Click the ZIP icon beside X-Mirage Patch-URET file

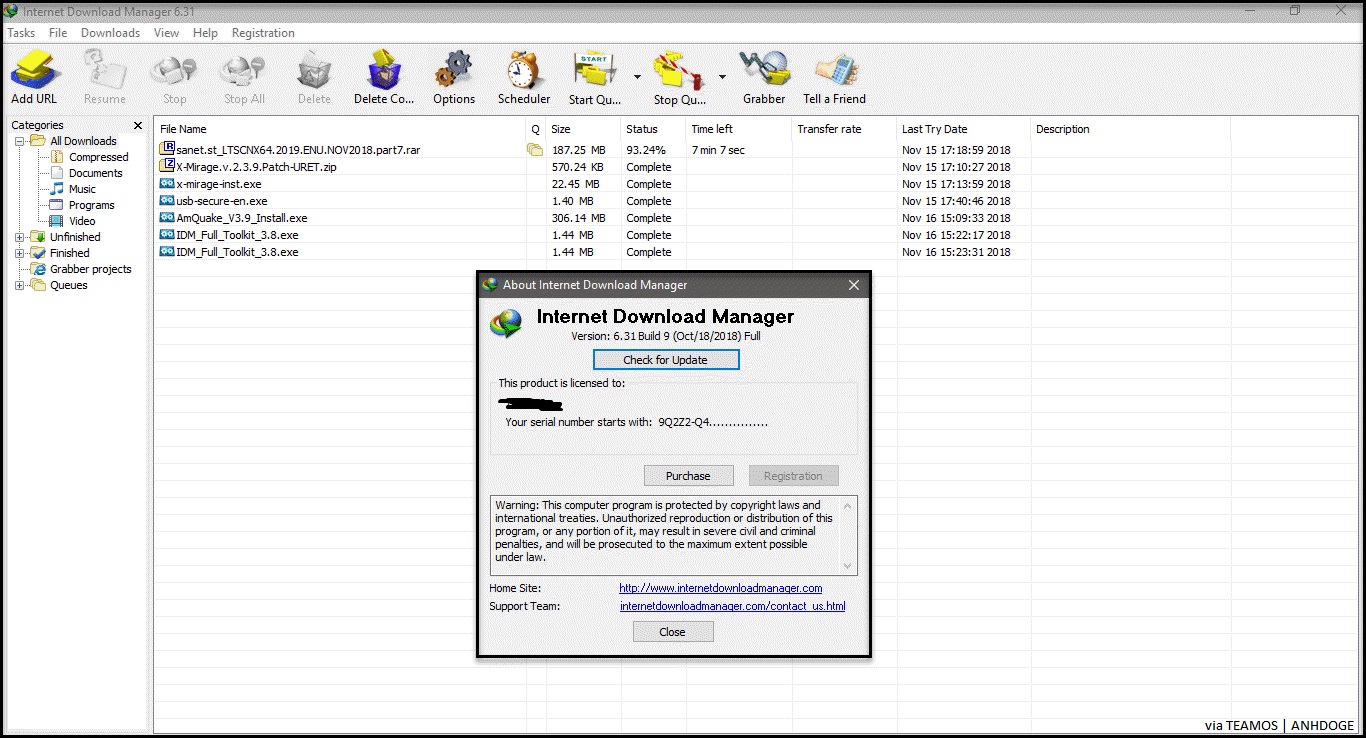167,166
